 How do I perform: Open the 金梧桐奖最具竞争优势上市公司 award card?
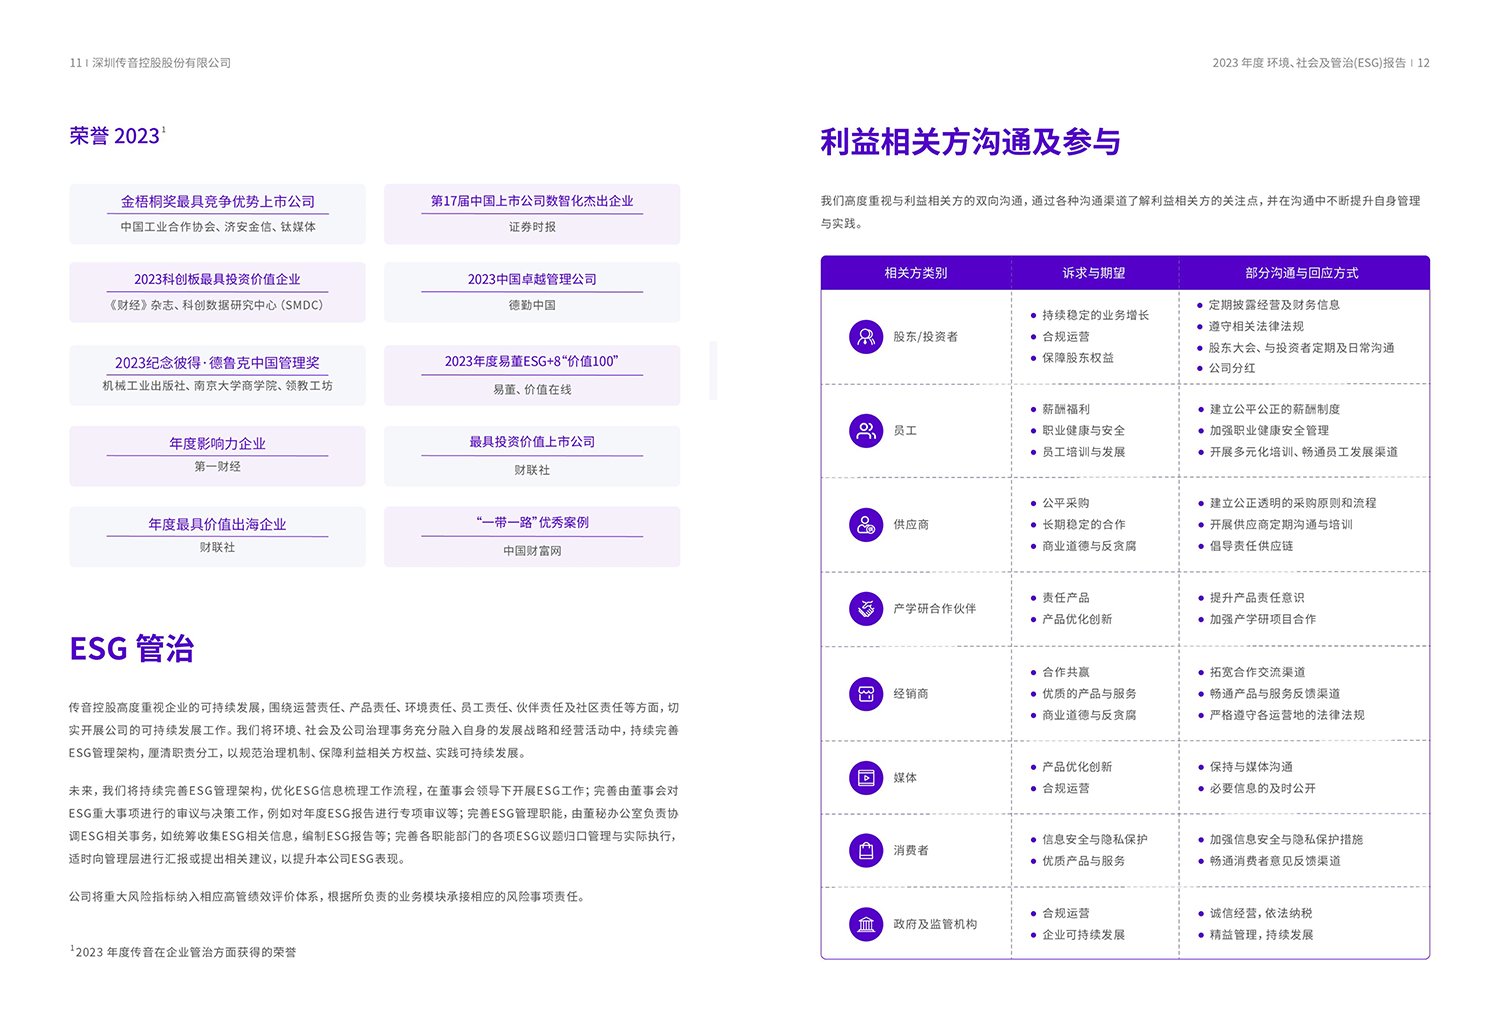tap(217, 214)
